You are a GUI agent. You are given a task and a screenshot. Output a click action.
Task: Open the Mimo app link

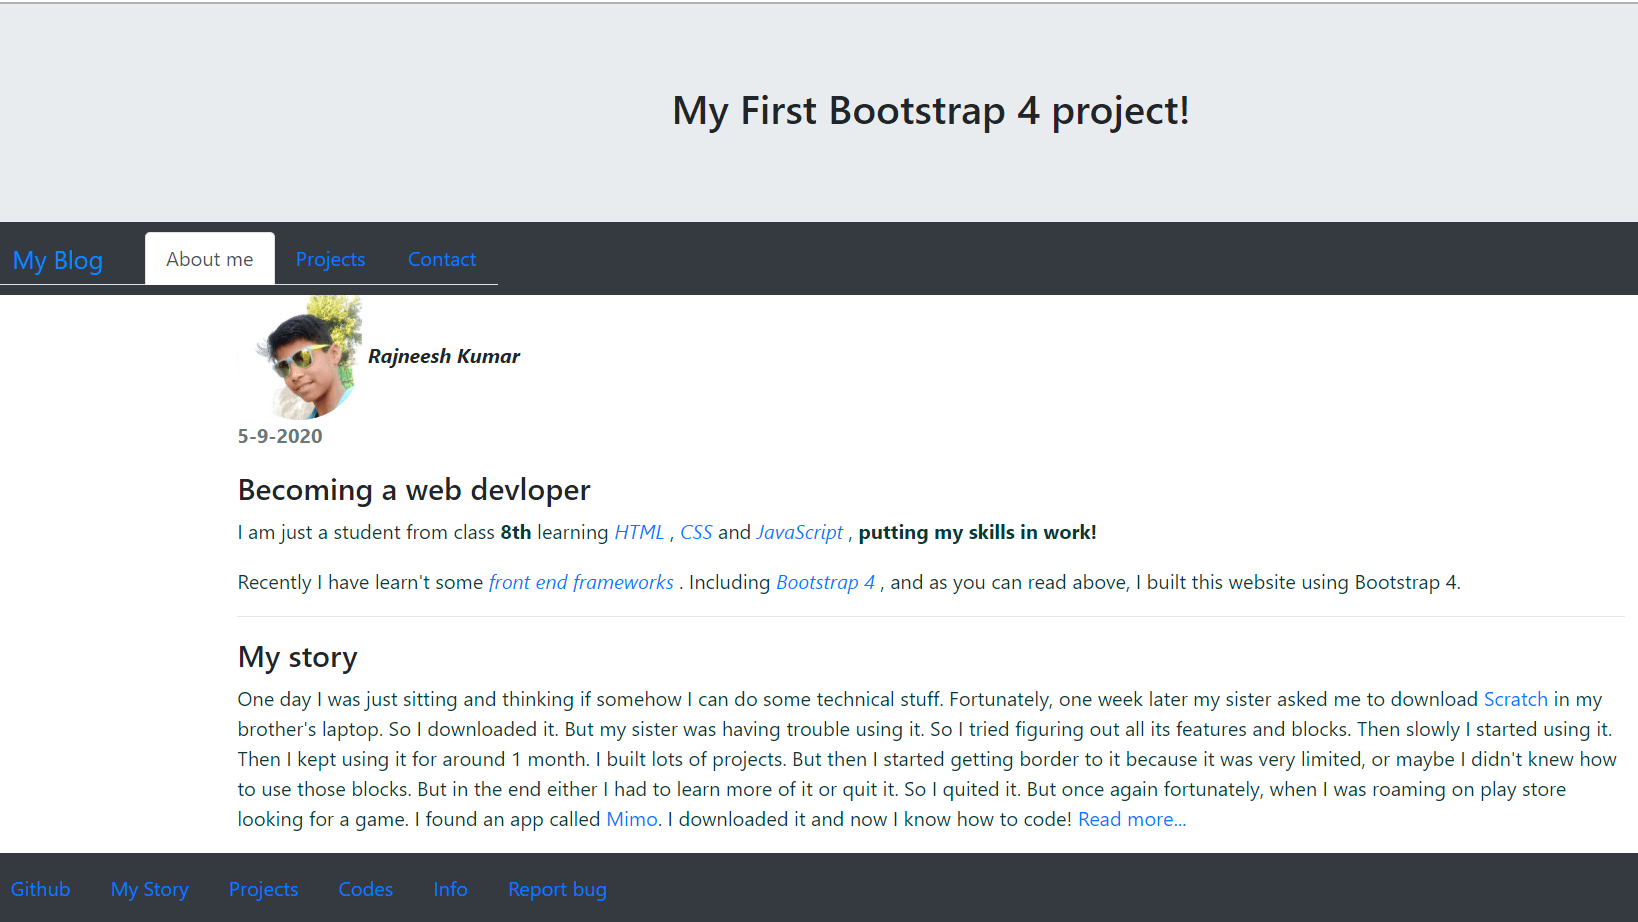pyautogui.click(x=632, y=820)
